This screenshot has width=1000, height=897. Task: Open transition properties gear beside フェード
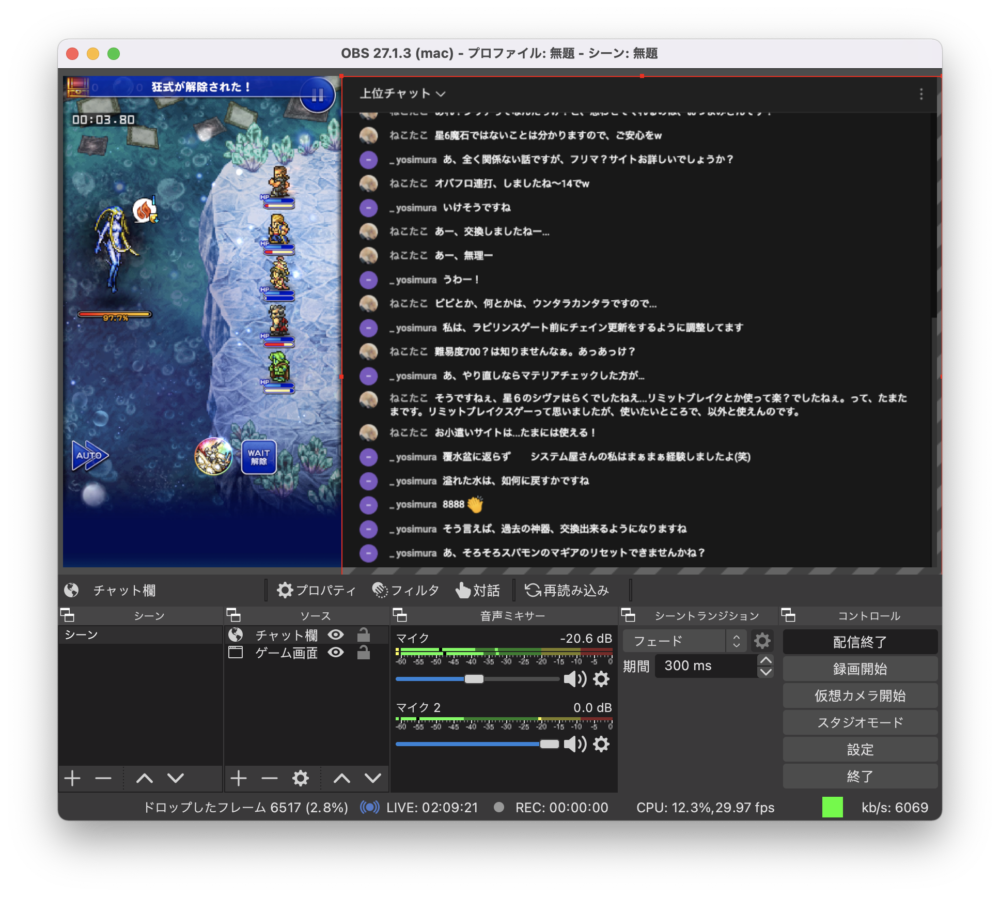coord(762,640)
